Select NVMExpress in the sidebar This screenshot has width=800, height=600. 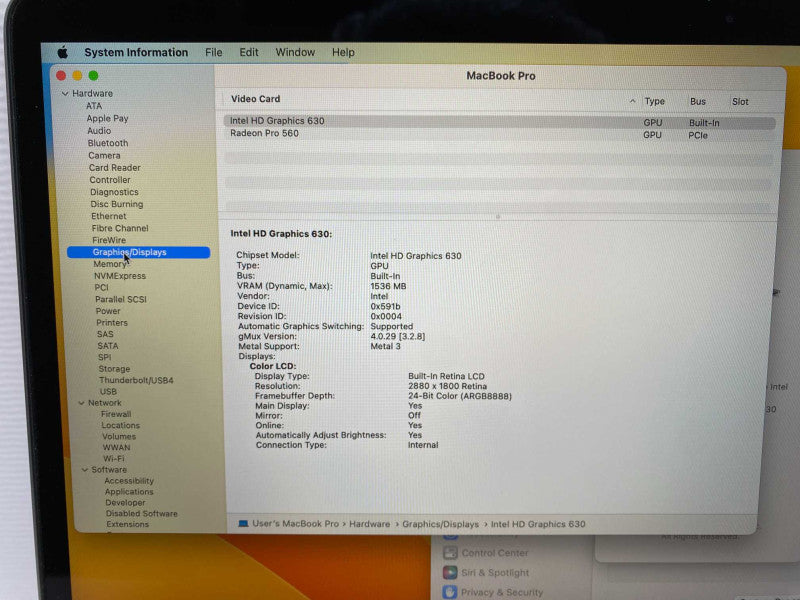pyautogui.click(x=120, y=276)
